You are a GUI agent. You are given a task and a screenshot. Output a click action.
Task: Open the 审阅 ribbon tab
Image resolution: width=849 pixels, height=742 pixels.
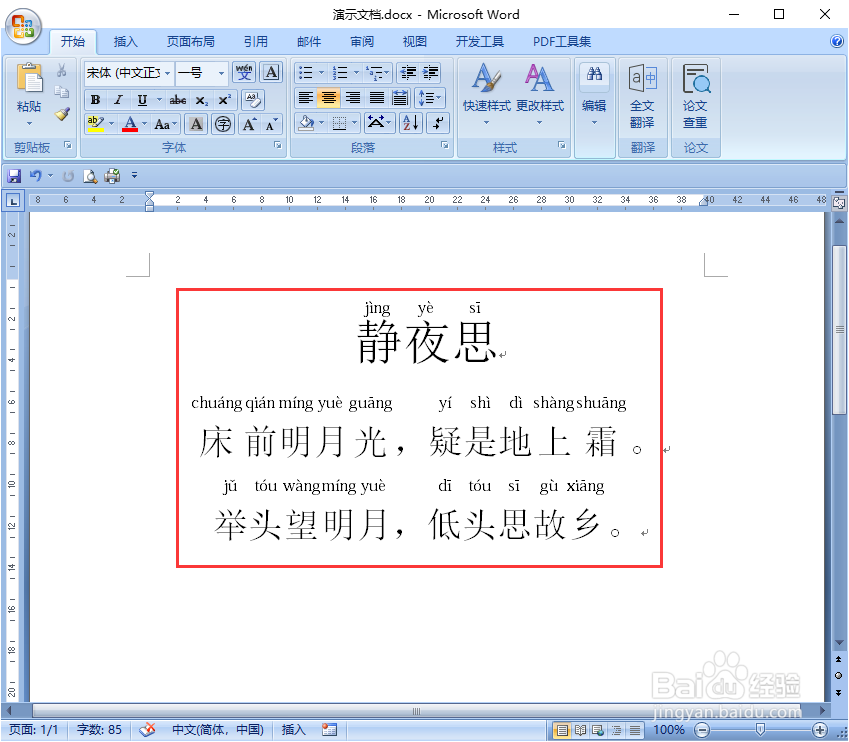[x=361, y=42]
